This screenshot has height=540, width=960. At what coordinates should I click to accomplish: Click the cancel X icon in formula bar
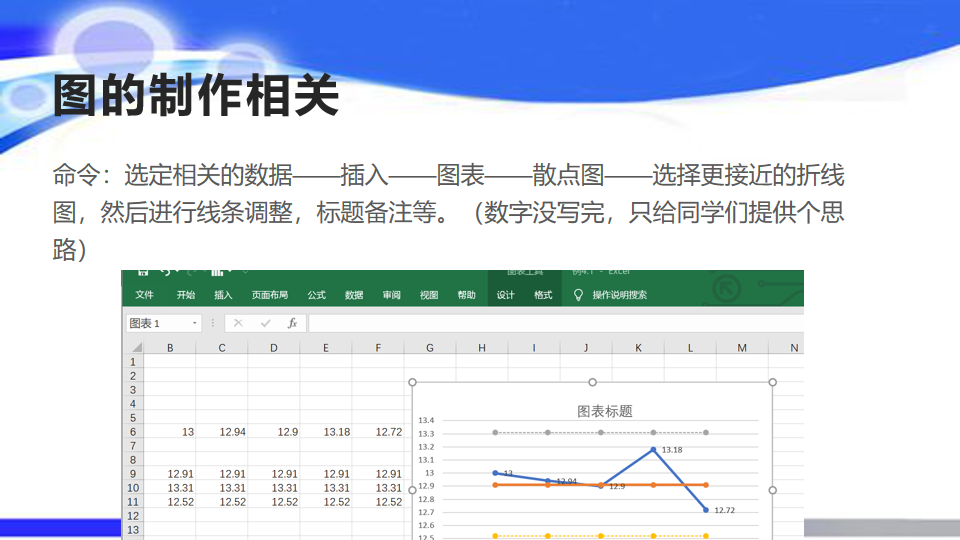(238, 323)
